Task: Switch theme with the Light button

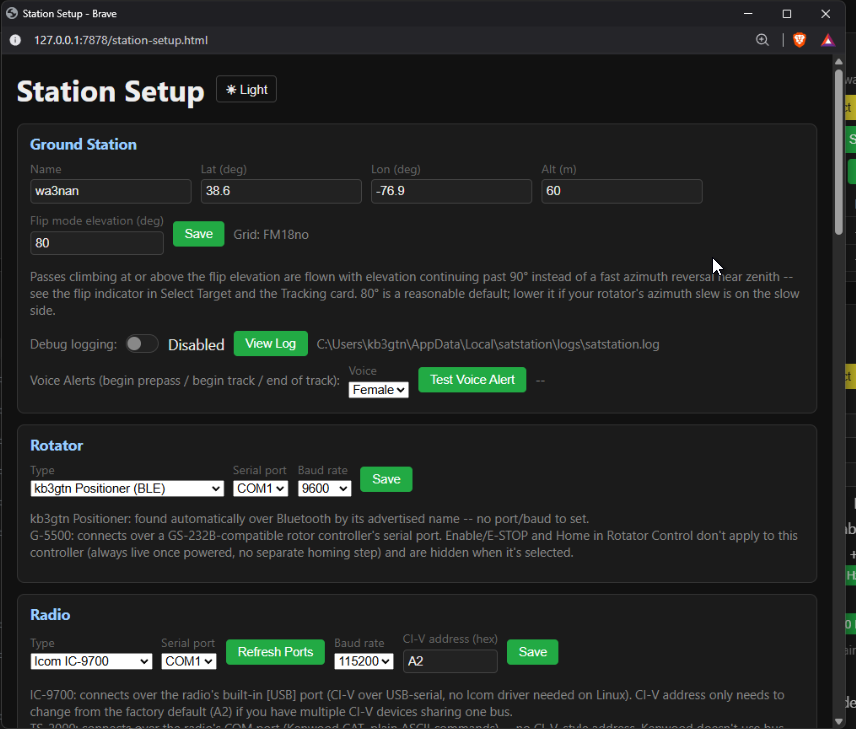Action: point(246,89)
